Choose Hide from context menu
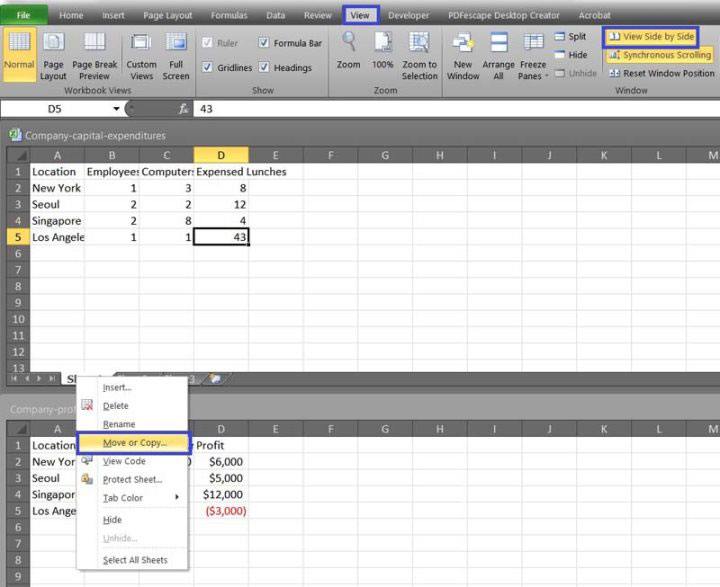The height and width of the screenshot is (587, 720). [133, 519]
